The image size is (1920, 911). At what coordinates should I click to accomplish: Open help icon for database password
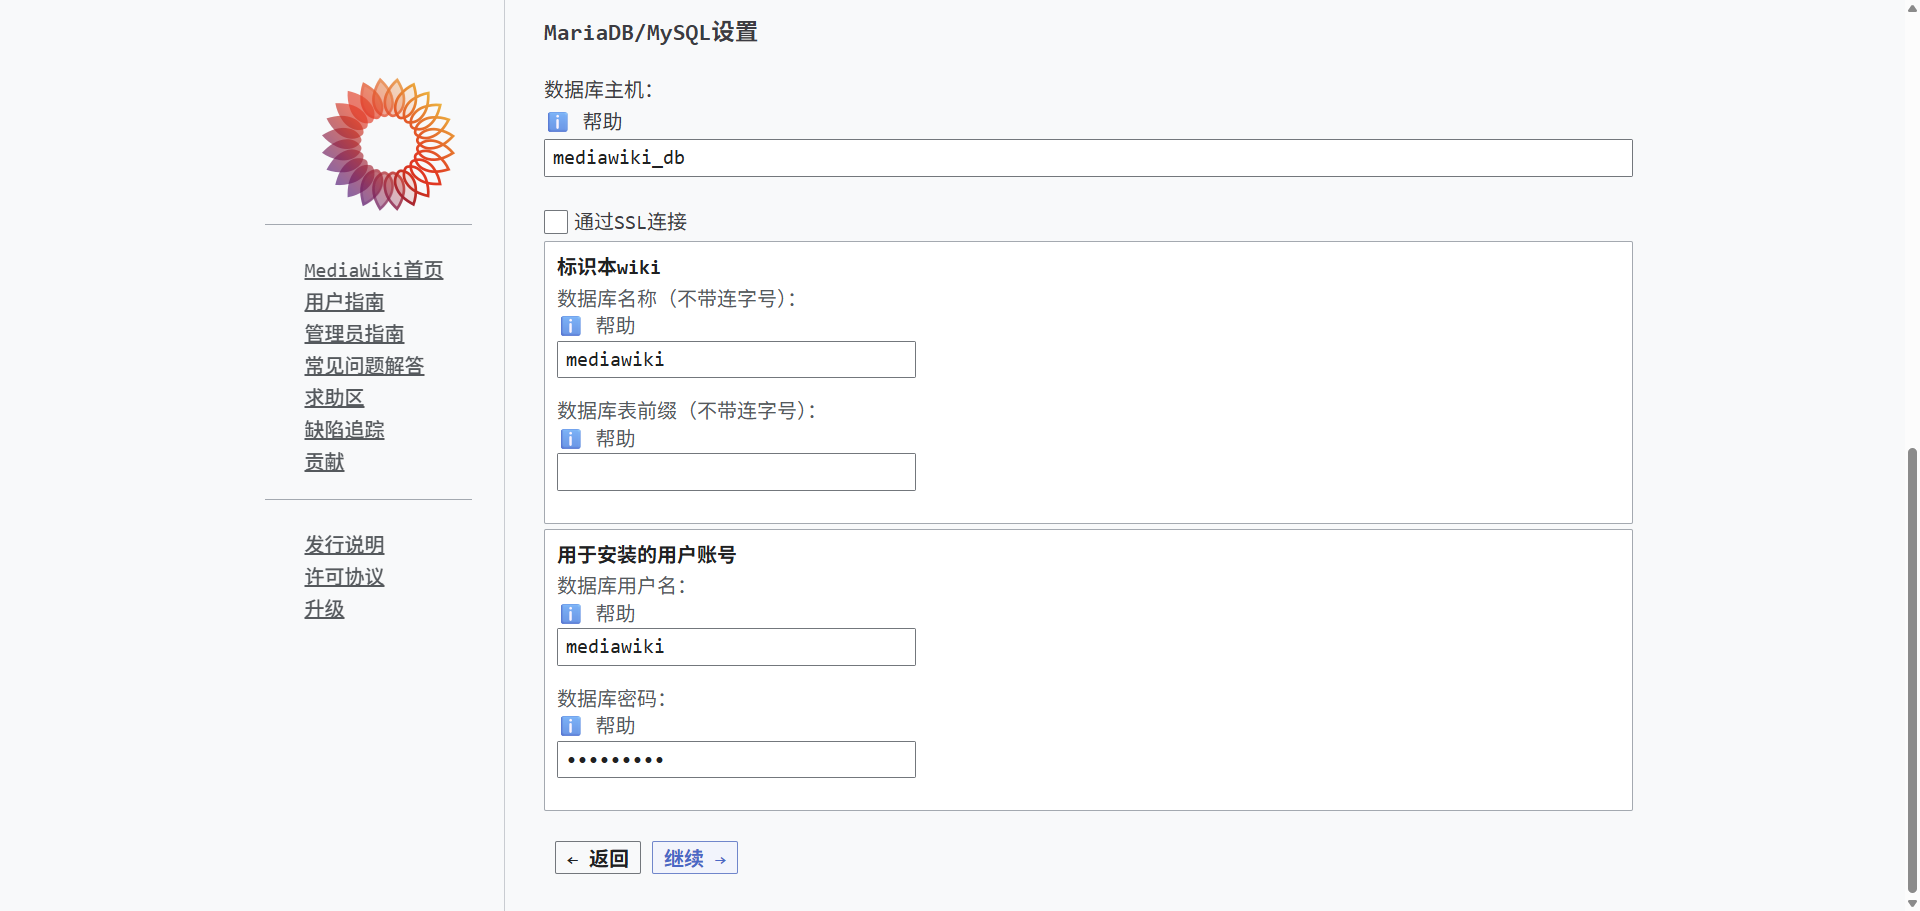[571, 726]
